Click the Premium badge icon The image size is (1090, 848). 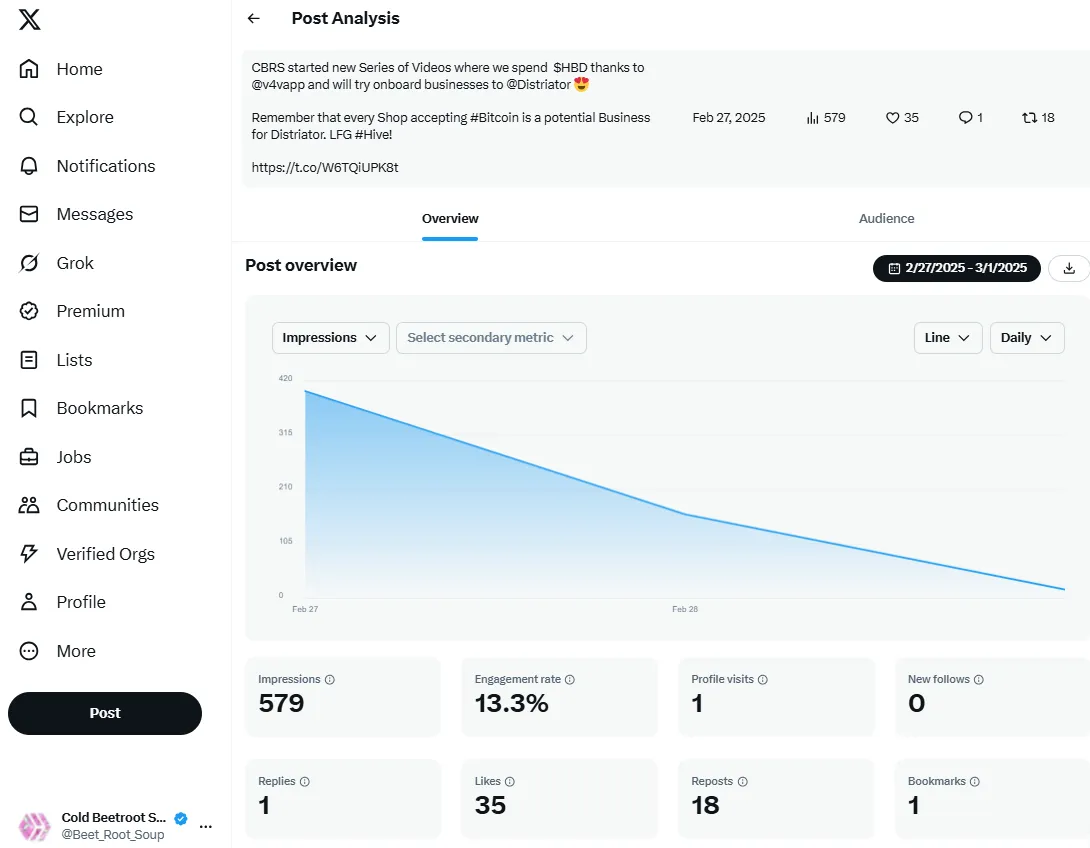click(29, 311)
